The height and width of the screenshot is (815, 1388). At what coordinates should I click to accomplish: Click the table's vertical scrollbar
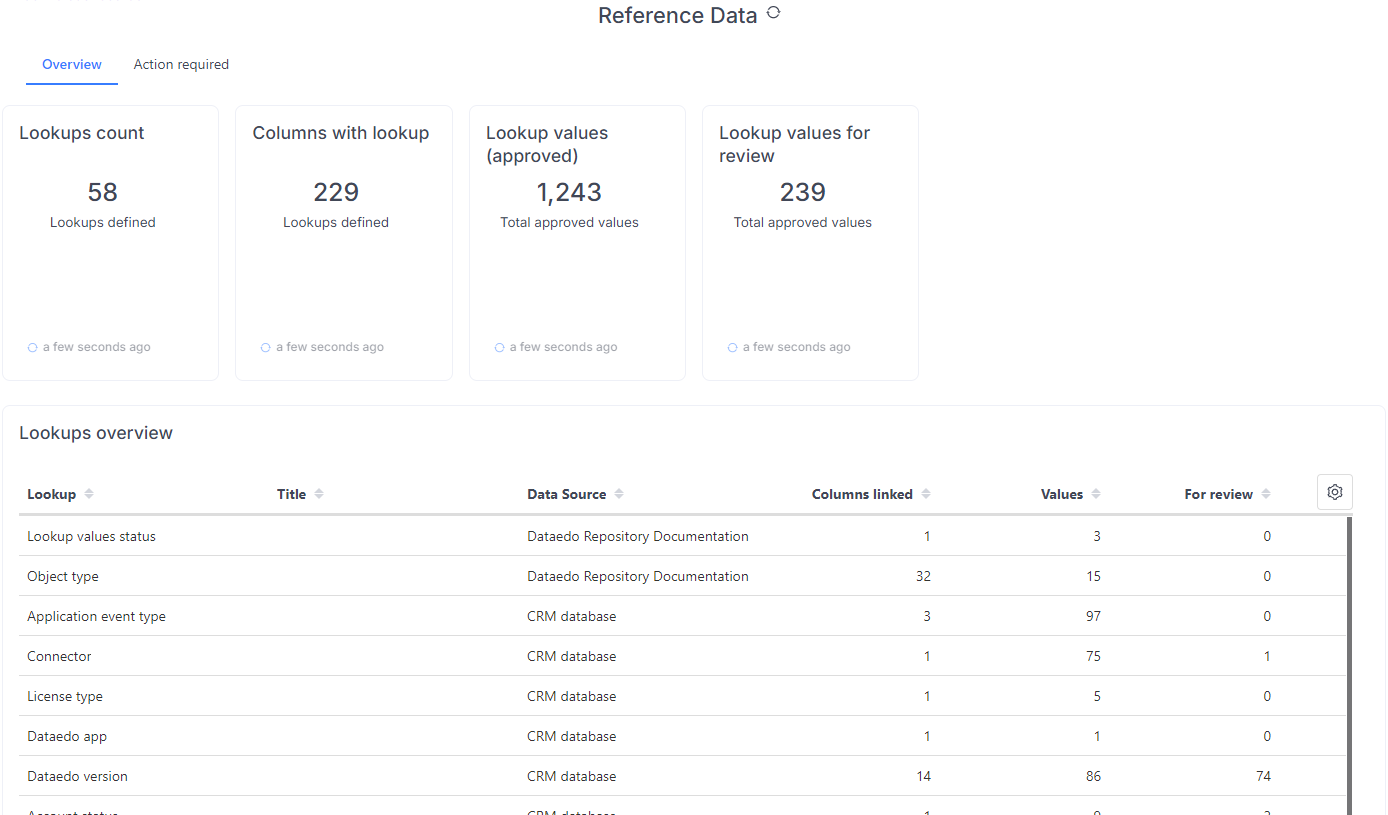click(1349, 665)
